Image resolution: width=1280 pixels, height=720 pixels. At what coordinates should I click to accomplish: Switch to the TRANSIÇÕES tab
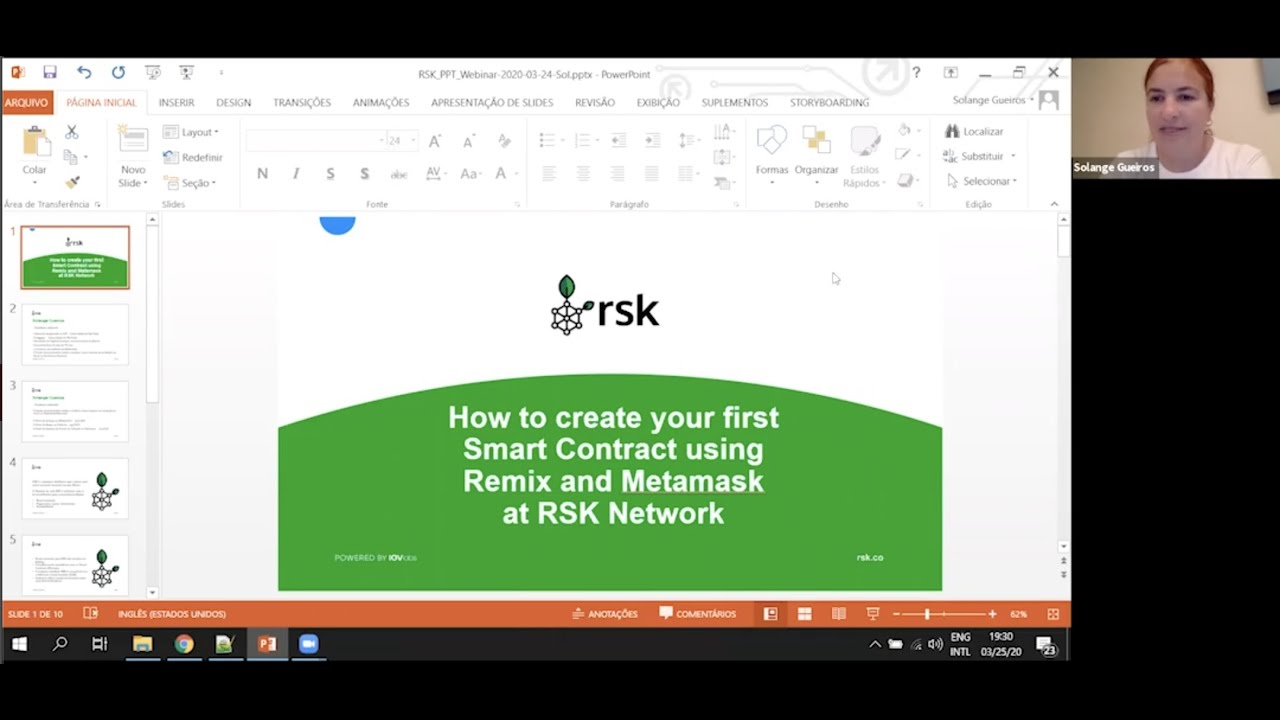tap(302, 102)
